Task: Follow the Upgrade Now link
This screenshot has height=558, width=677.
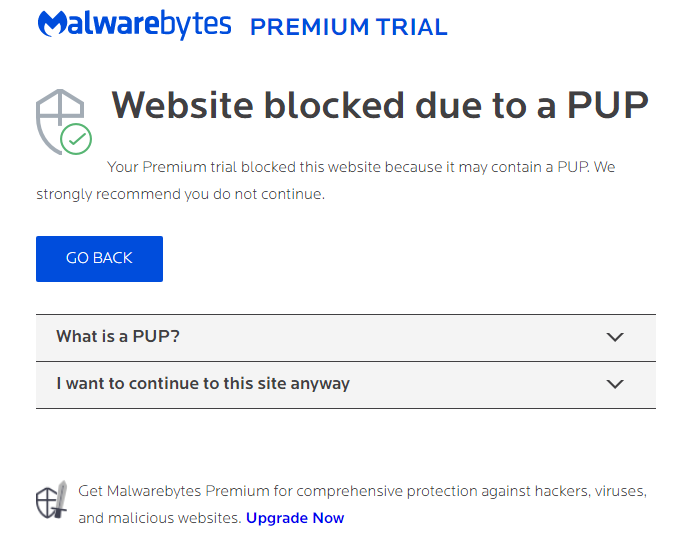Action: click(x=295, y=518)
